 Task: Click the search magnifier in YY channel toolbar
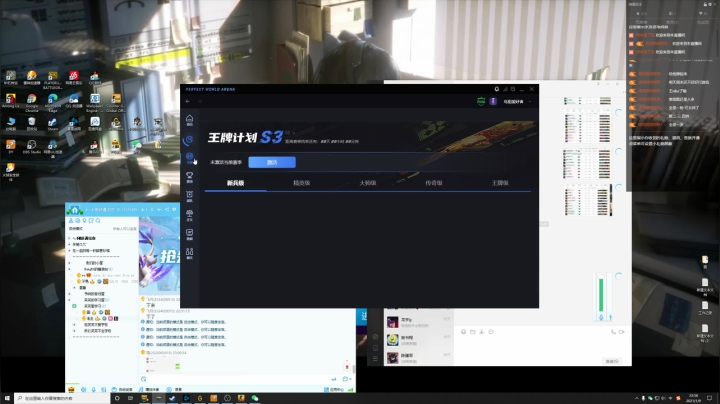98,221
